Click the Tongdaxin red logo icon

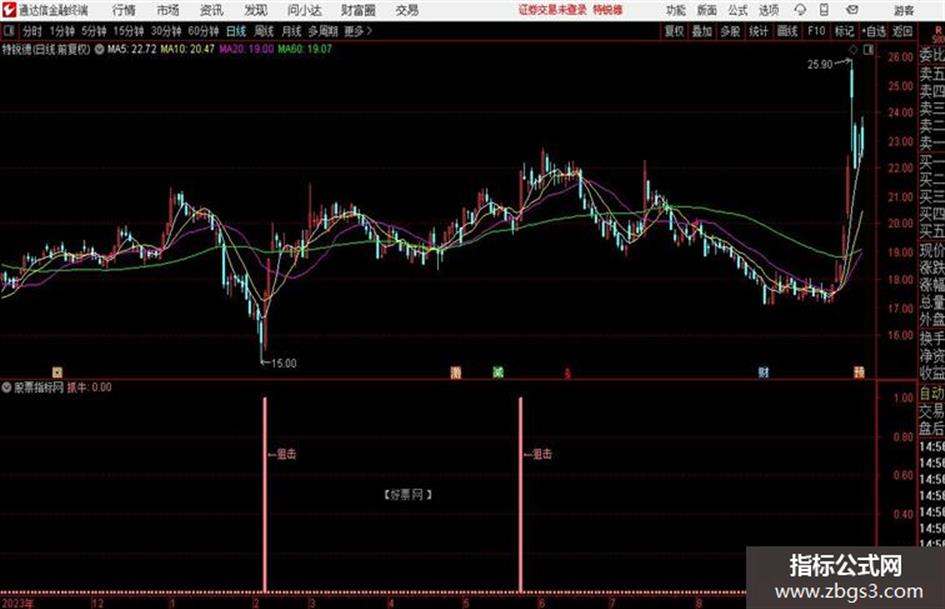(9, 10)
